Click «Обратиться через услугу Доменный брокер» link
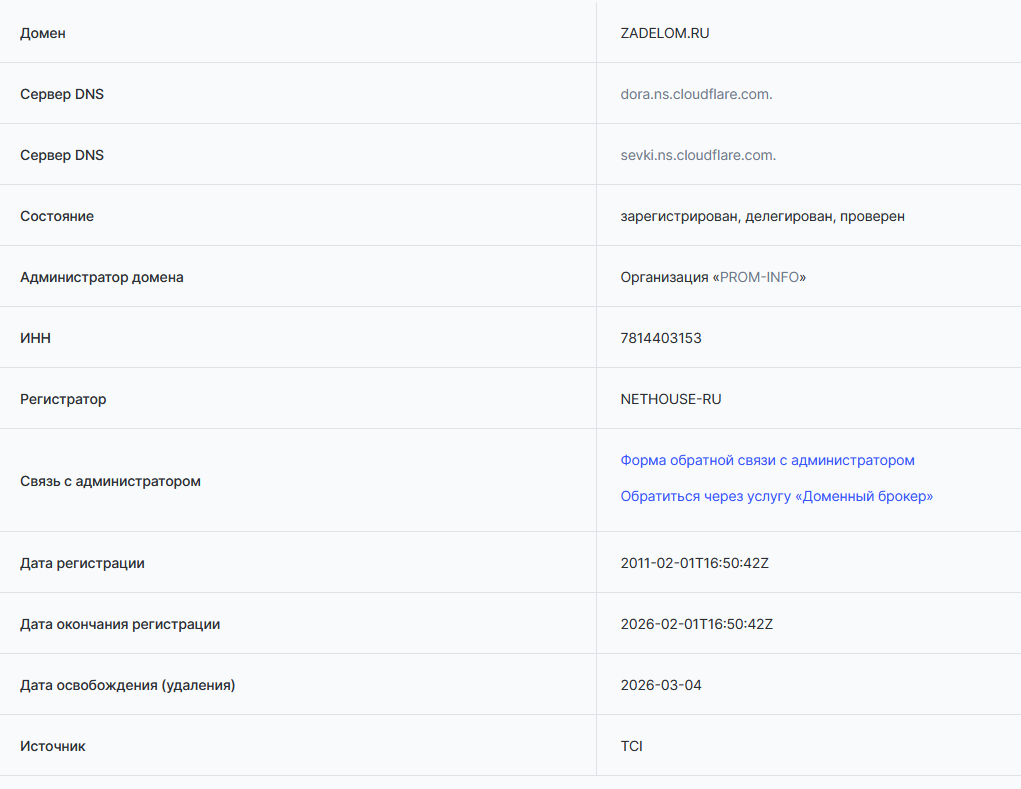Image resolution: width=1021 pixels, height=789 pixels. point(776,496)
